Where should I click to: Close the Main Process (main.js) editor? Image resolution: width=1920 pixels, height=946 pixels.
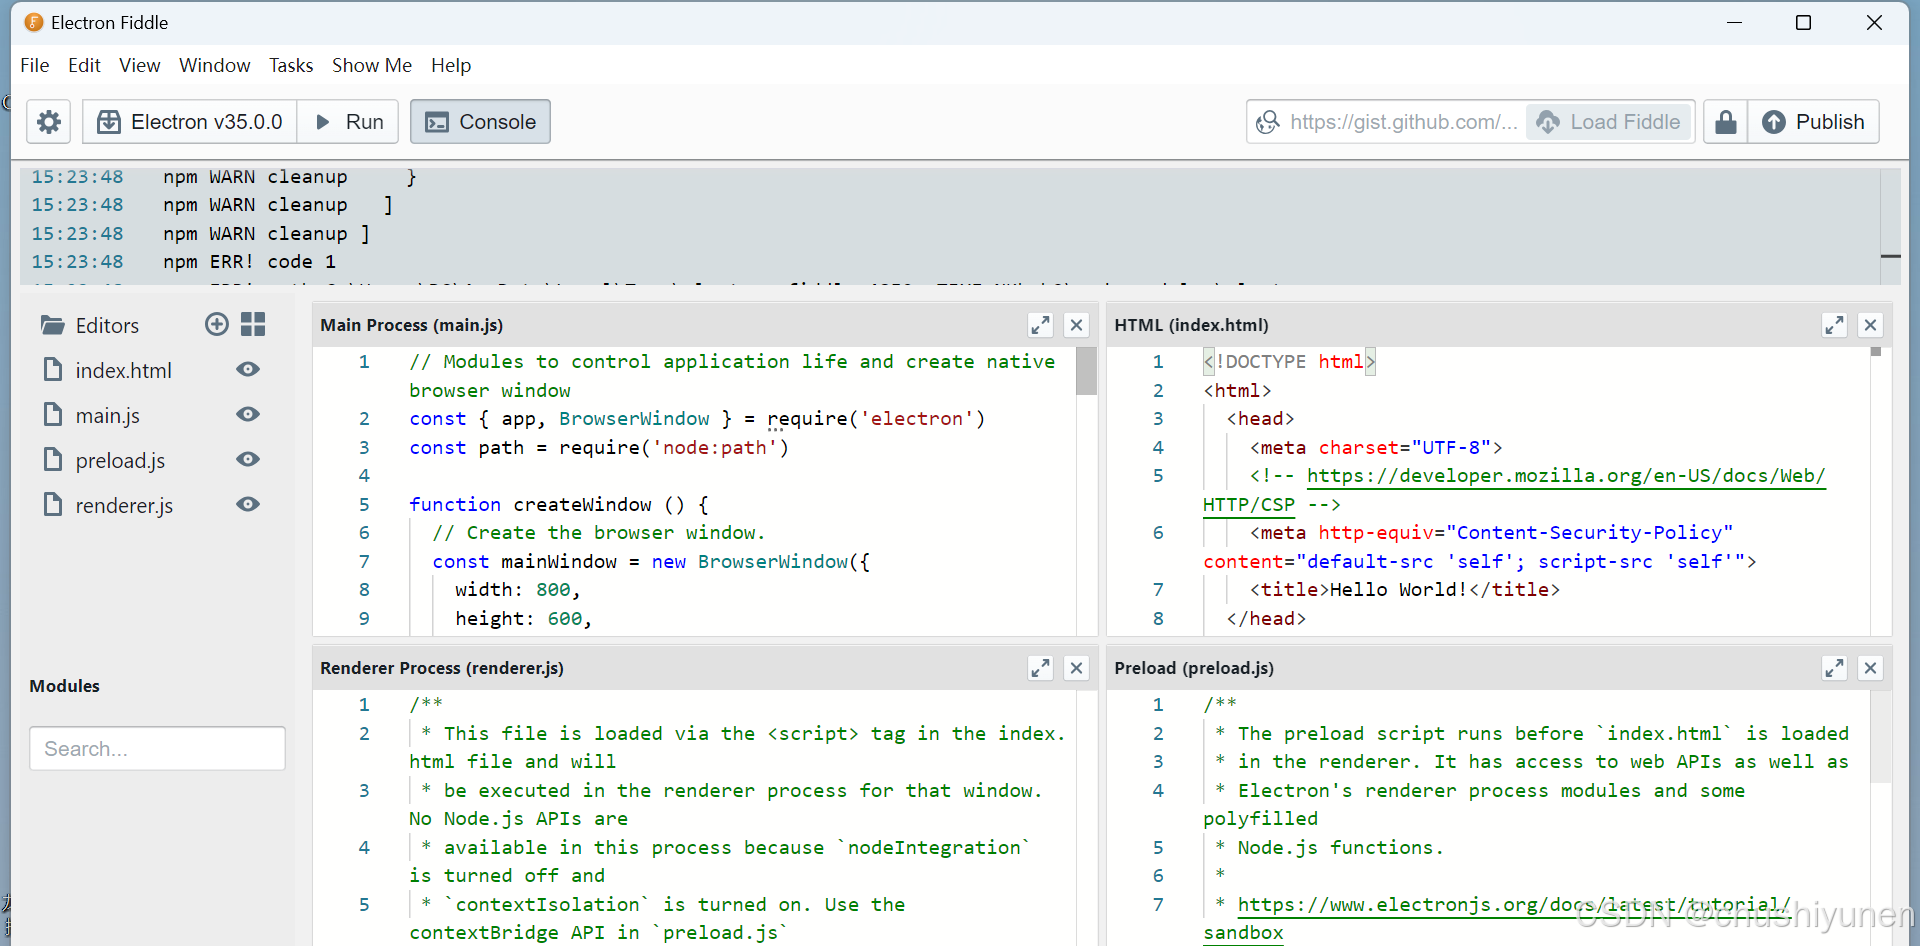[1076, 325]
